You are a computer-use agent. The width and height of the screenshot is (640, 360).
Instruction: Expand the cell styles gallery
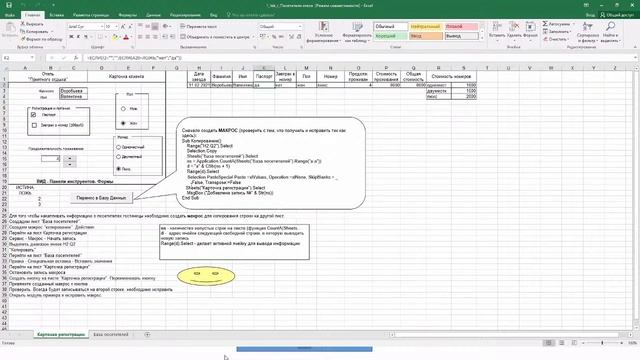click(x=482, y=38)
